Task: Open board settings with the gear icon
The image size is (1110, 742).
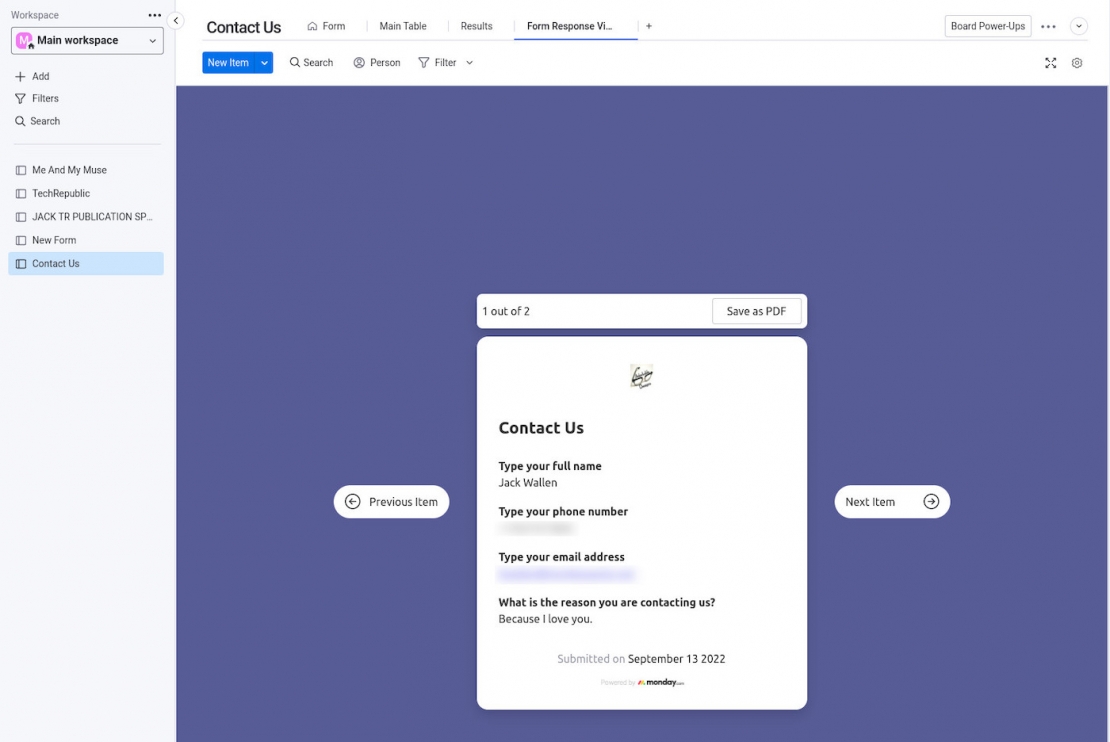Action: [x=1077, y=63]
